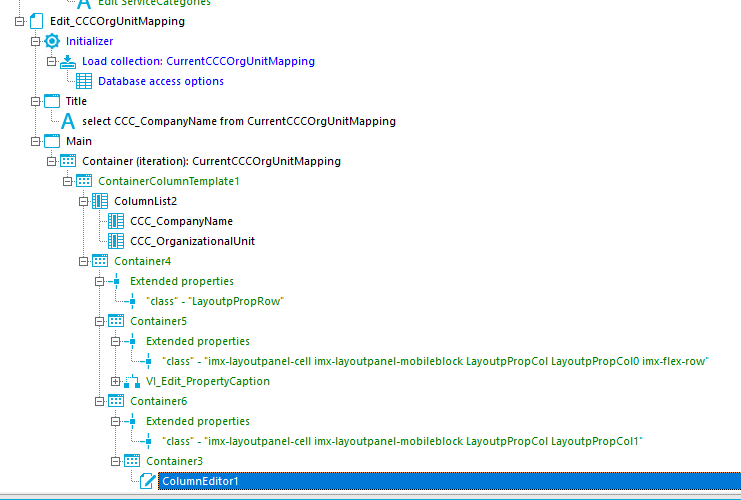This screenshot has width=741, height=500.
Task: Click the Load collection download icon
Action: (x=68, y=61)
